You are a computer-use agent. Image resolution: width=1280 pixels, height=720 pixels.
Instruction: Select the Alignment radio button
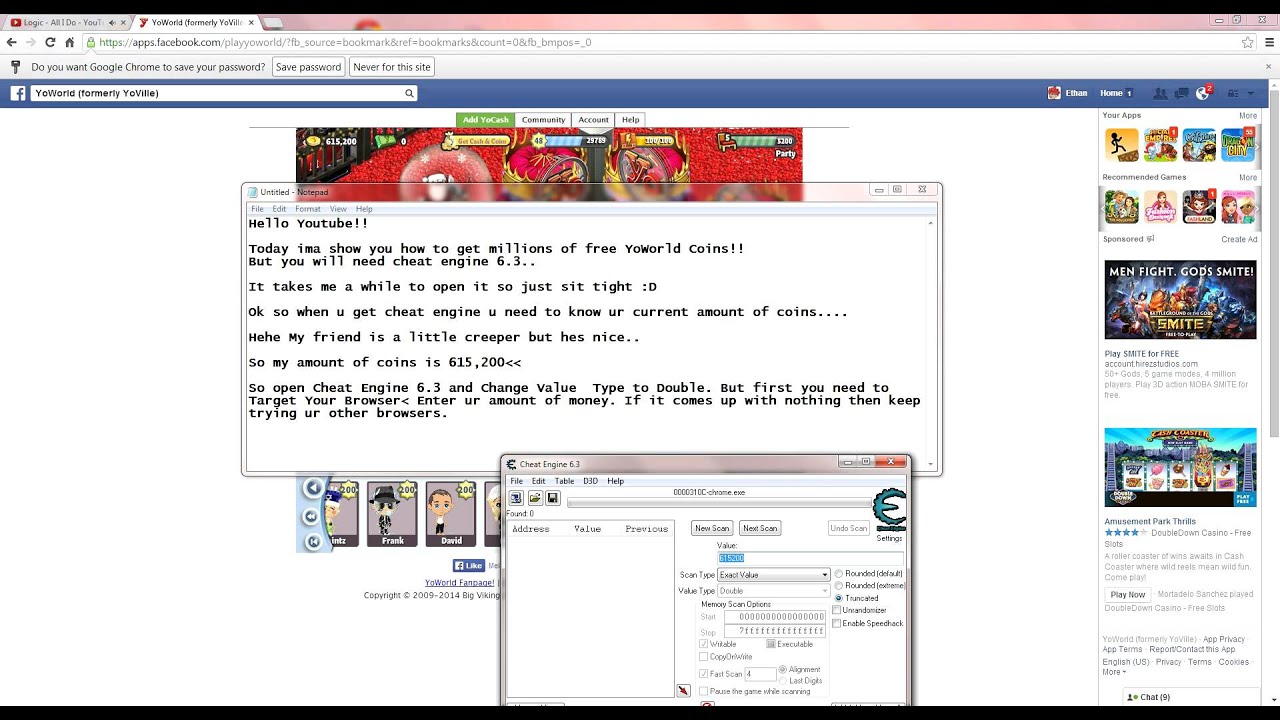783,669
